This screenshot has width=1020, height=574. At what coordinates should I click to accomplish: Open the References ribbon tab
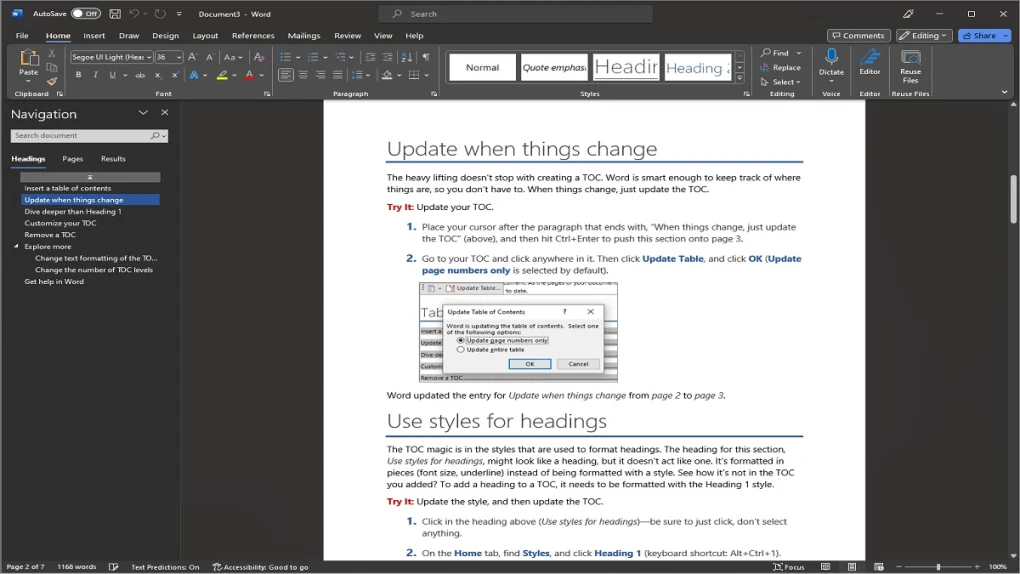tap(253, 35)
